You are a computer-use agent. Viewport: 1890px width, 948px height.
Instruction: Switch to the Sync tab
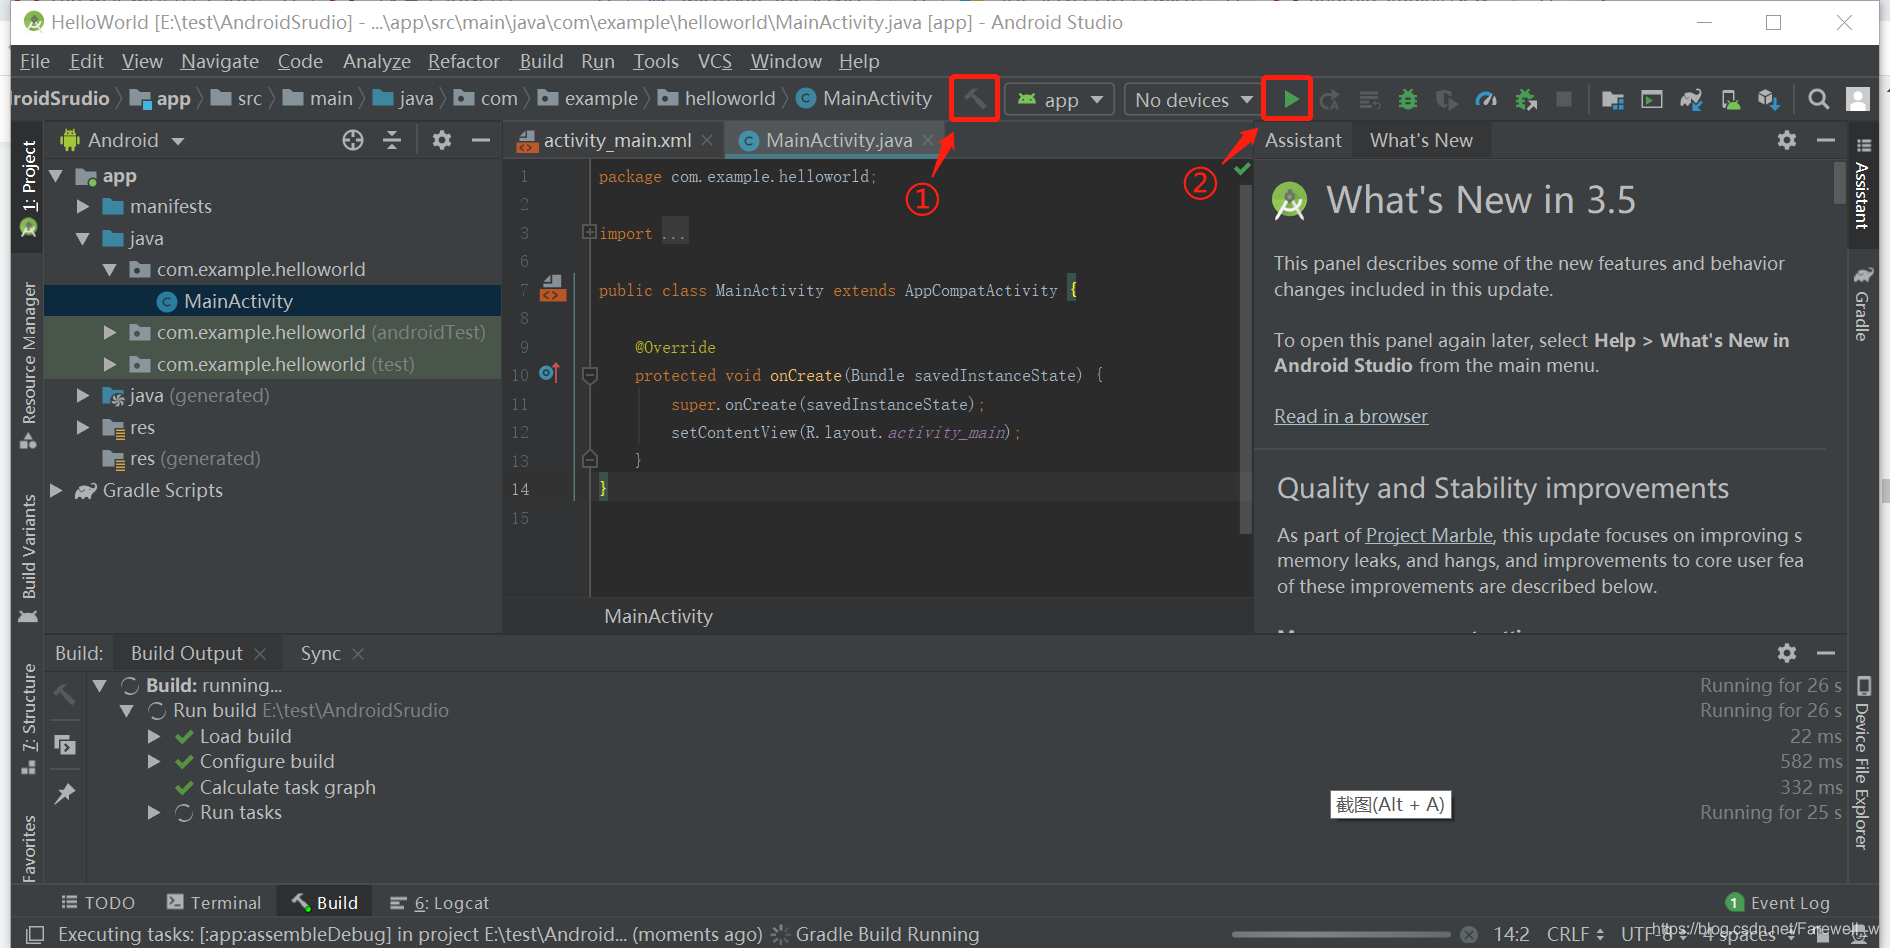click(321, 653)
